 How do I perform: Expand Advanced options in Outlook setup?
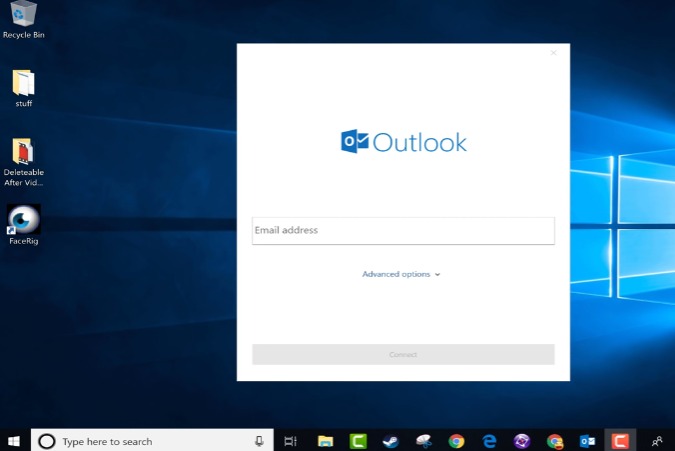pos(401,274)
